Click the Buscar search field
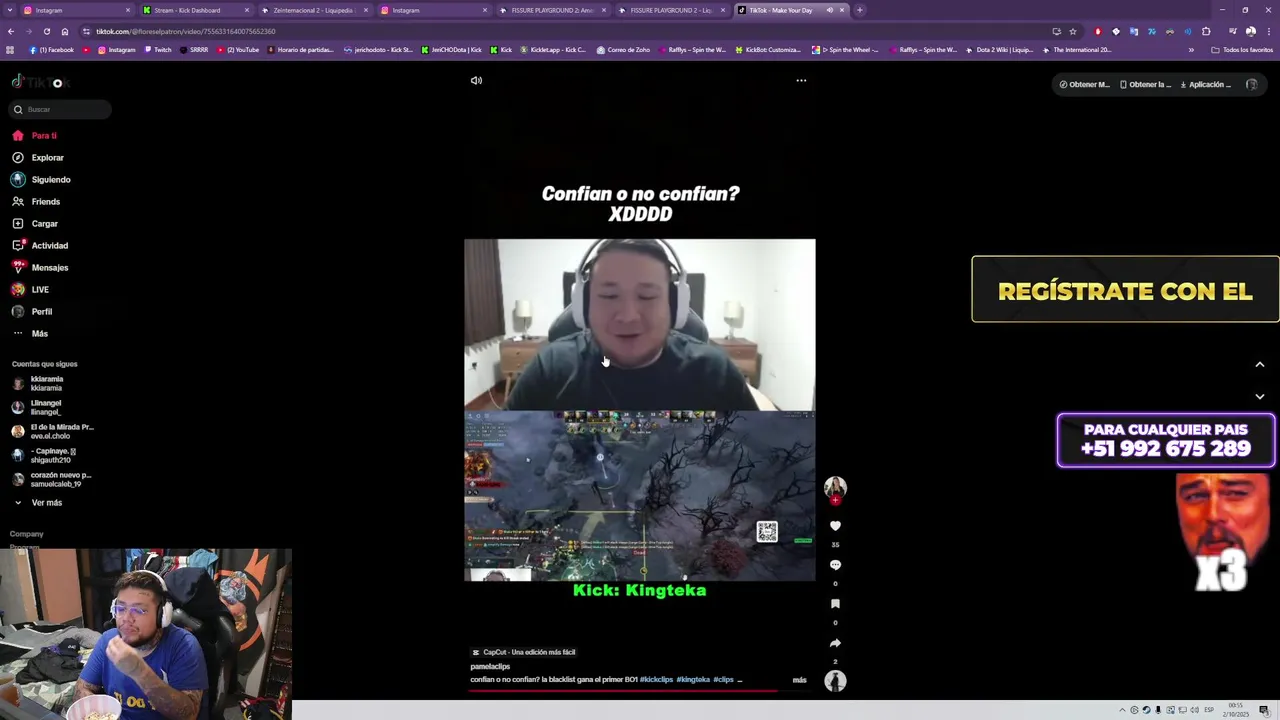Viewport: 1280px width, 720px height. point(60,109)
